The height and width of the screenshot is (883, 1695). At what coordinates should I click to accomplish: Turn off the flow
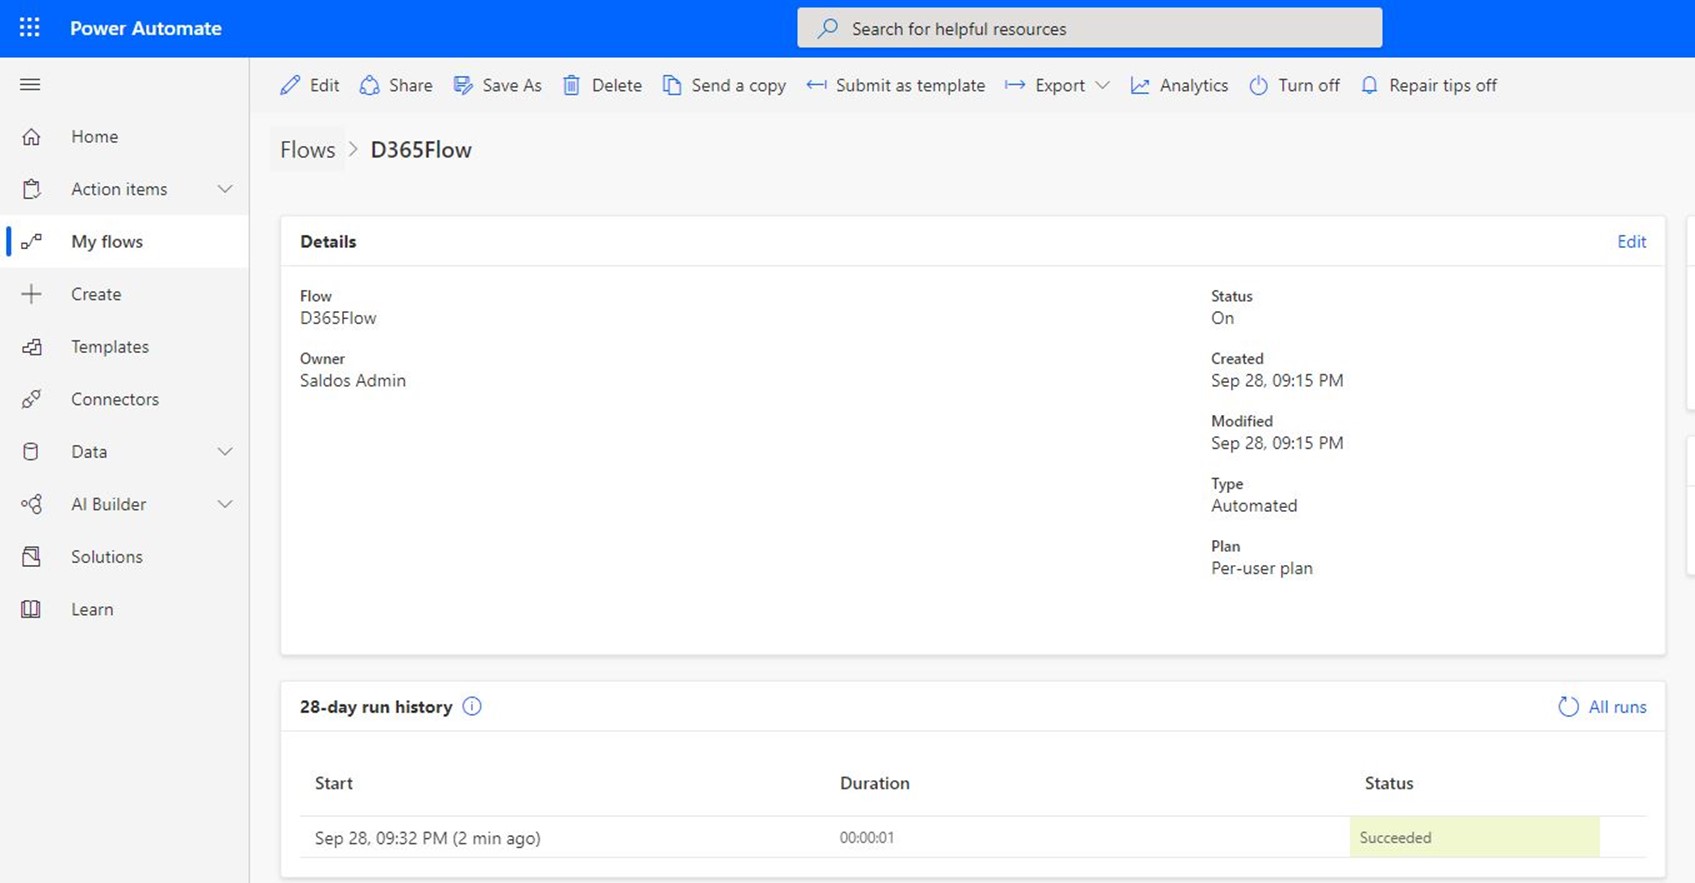coord(1294,85)
